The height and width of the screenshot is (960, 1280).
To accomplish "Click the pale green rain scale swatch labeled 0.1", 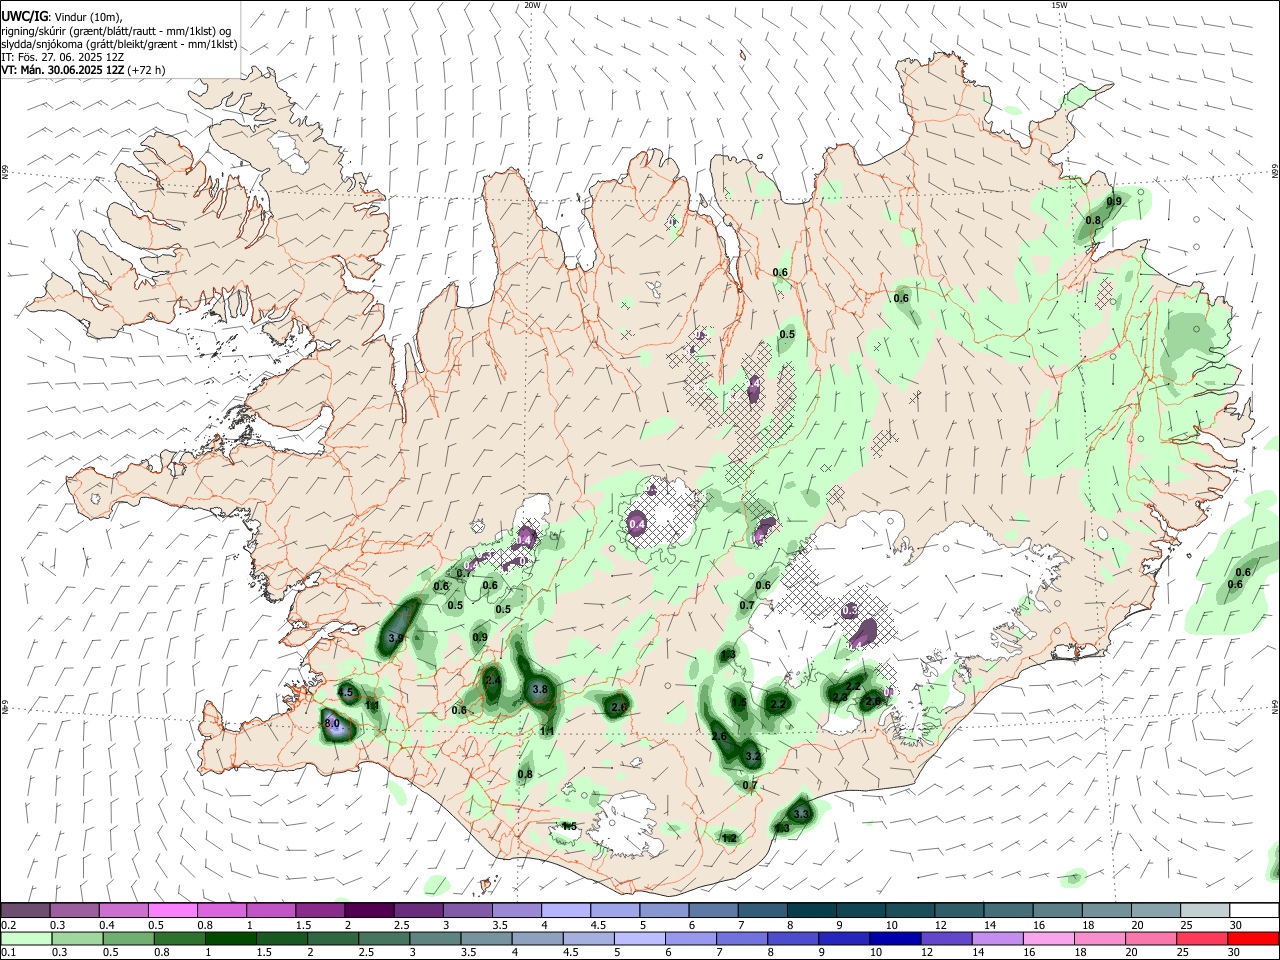I will click(25, 939).
